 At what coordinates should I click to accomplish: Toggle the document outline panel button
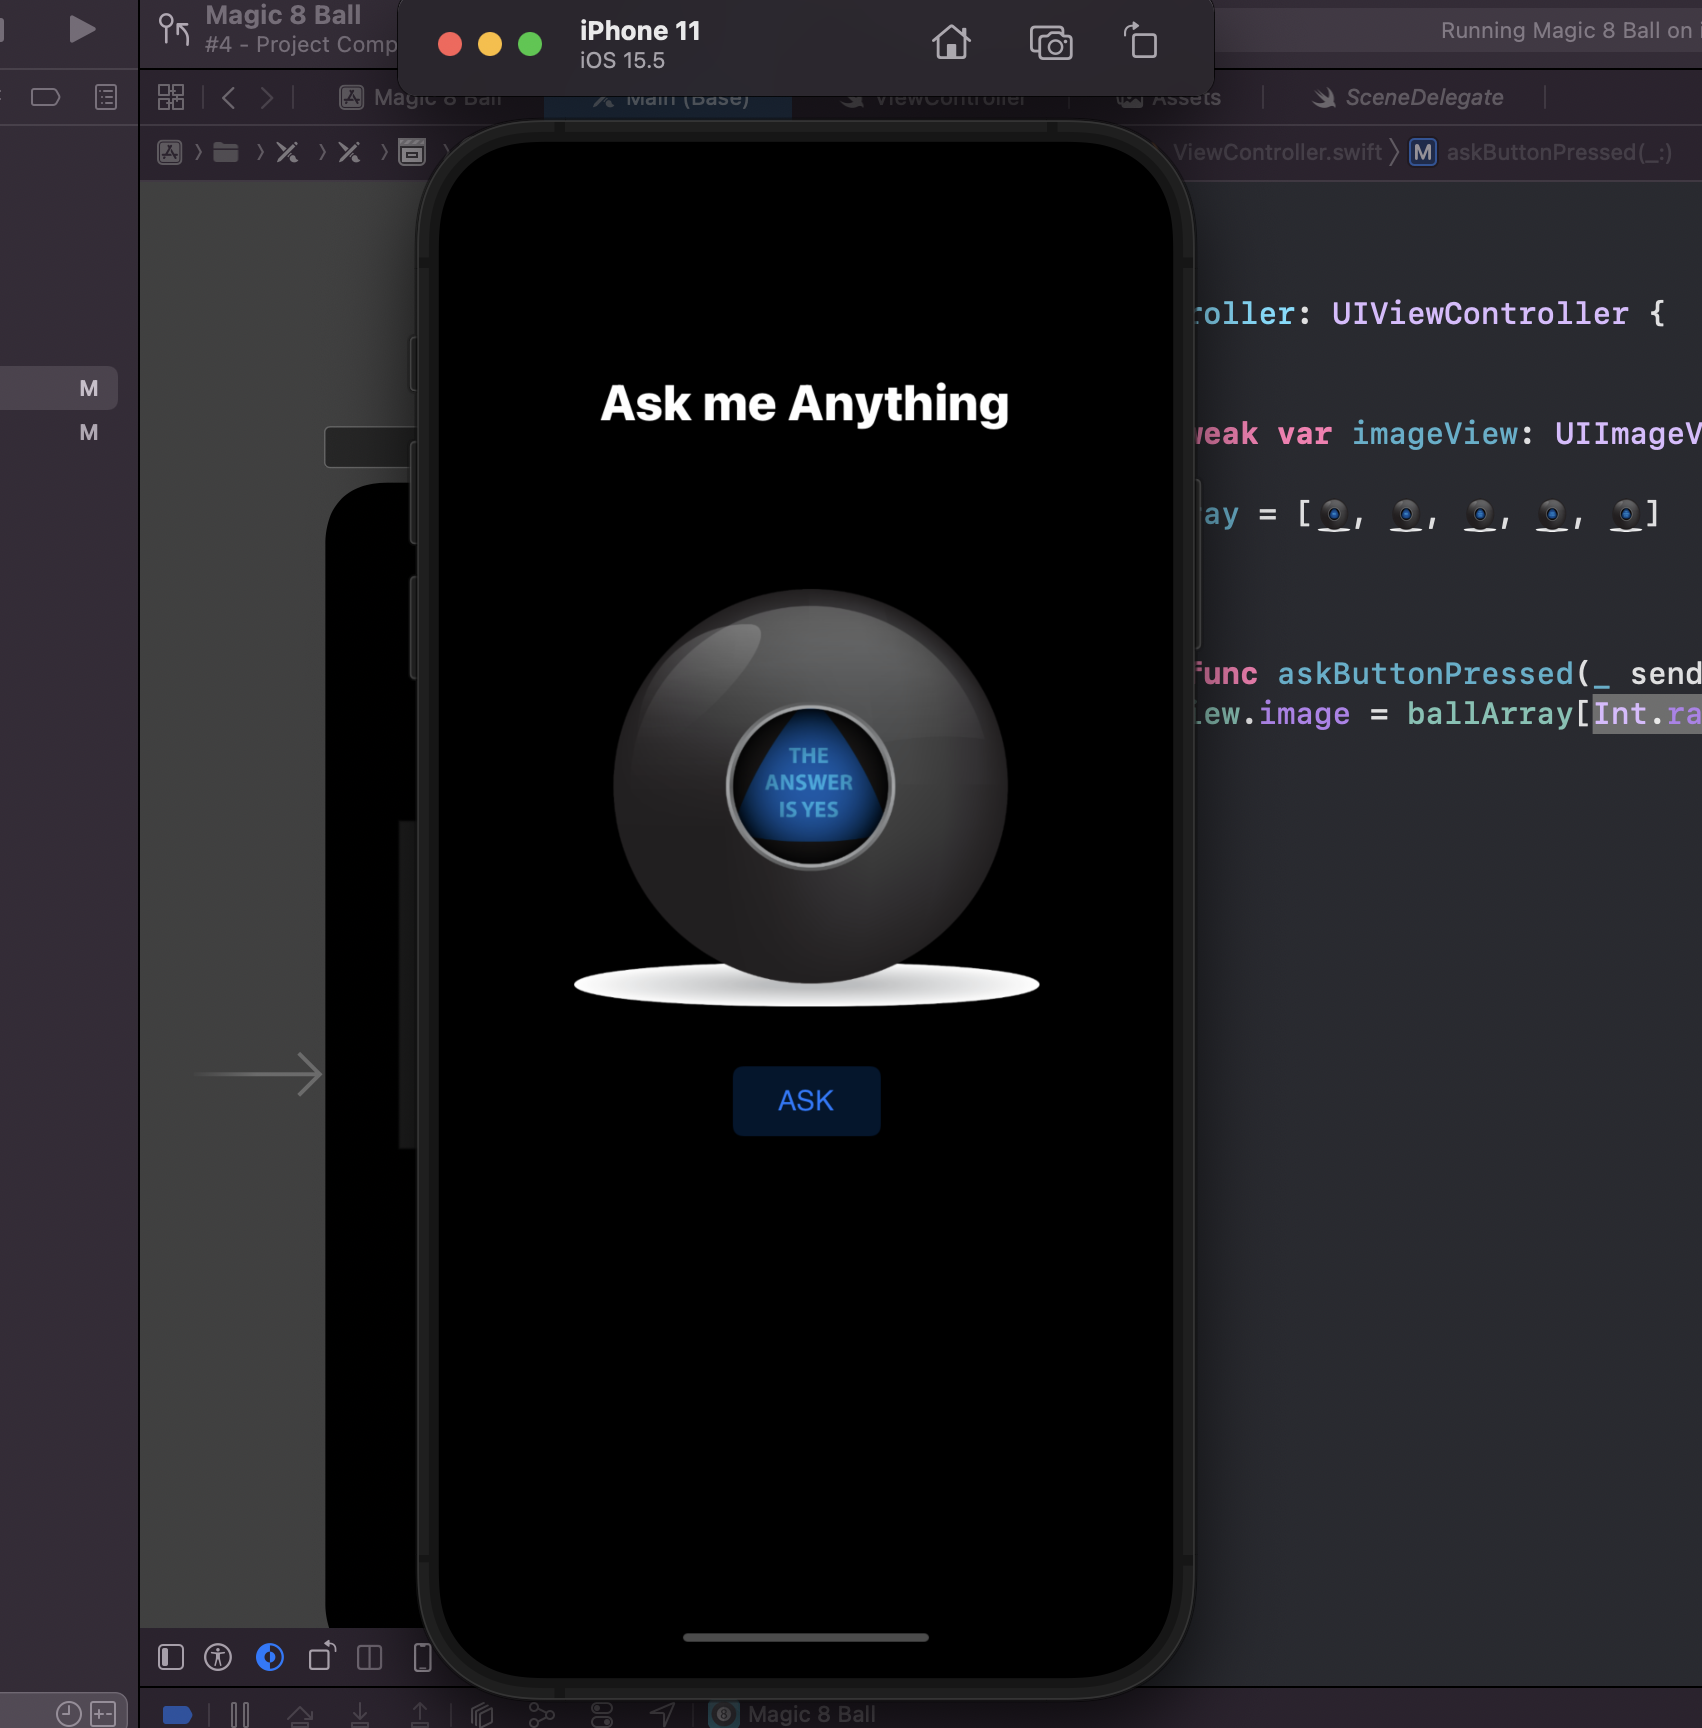[x=171, y=1657]
